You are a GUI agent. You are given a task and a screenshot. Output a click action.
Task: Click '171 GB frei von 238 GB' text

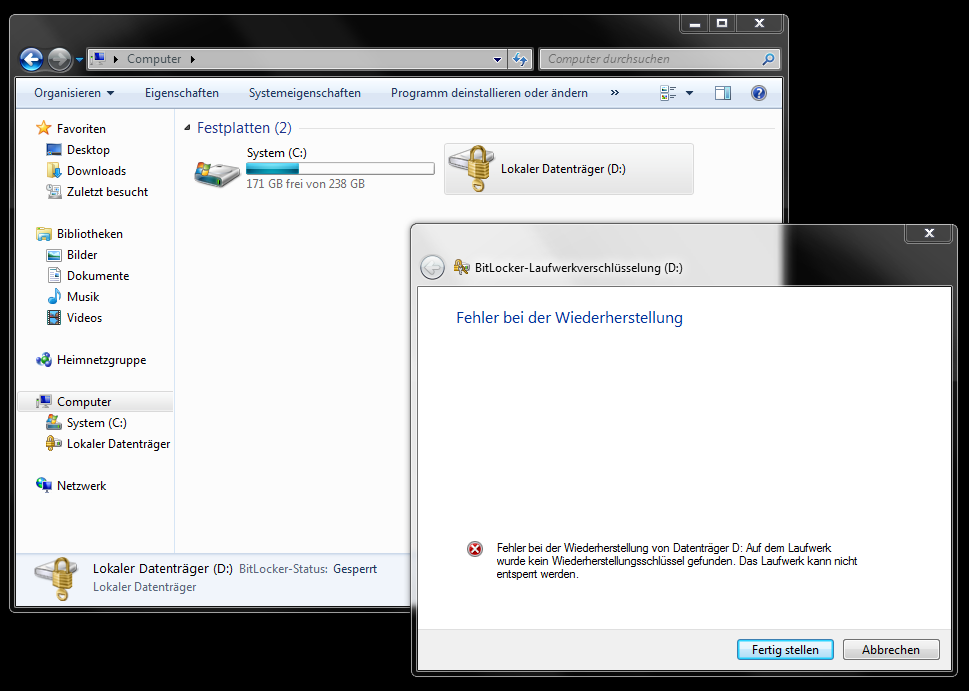[305, 184]
